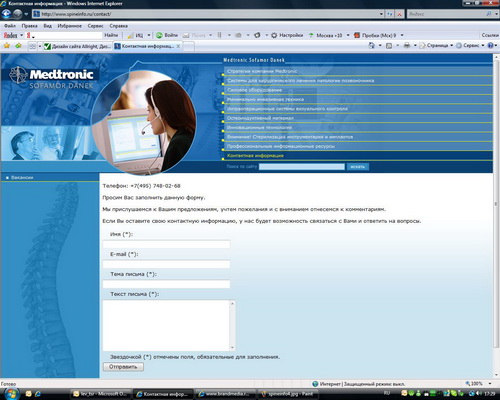Switch to the www.brandmedia taskbar window

click(x=225, y=394)
